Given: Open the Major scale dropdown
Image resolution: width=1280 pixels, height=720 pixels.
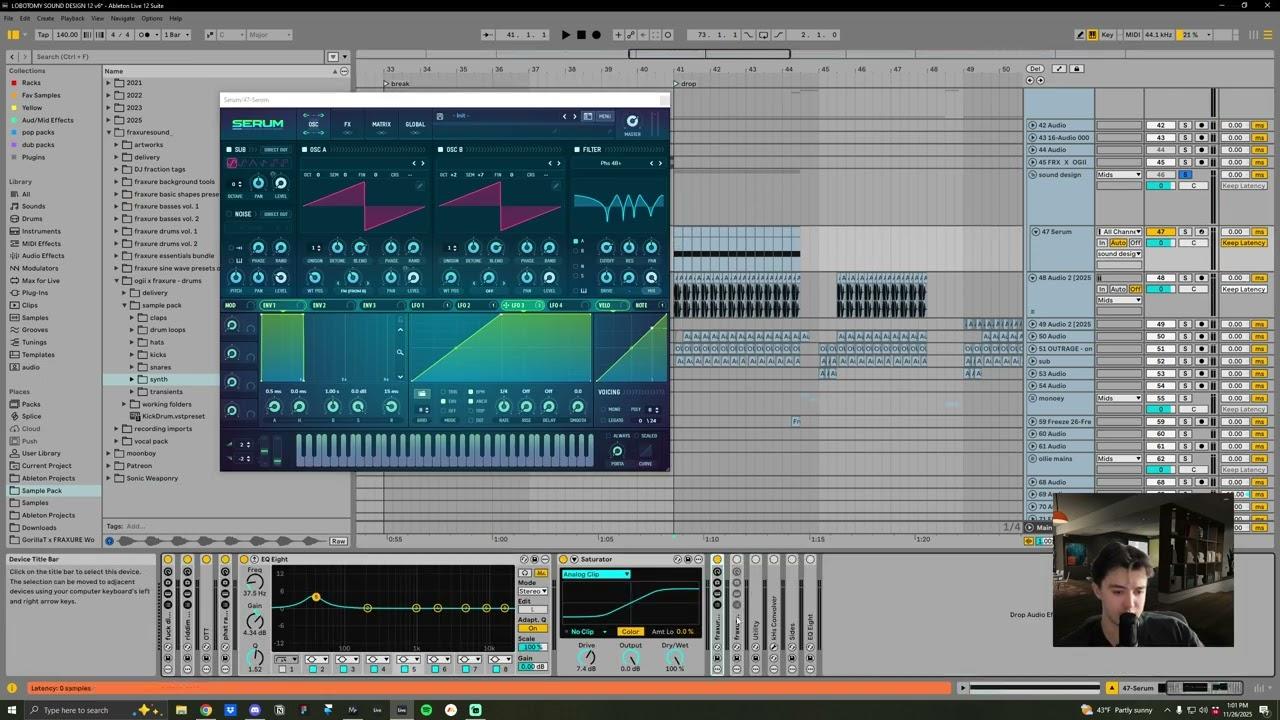Looking at the screenshot, I should point(268,35).
